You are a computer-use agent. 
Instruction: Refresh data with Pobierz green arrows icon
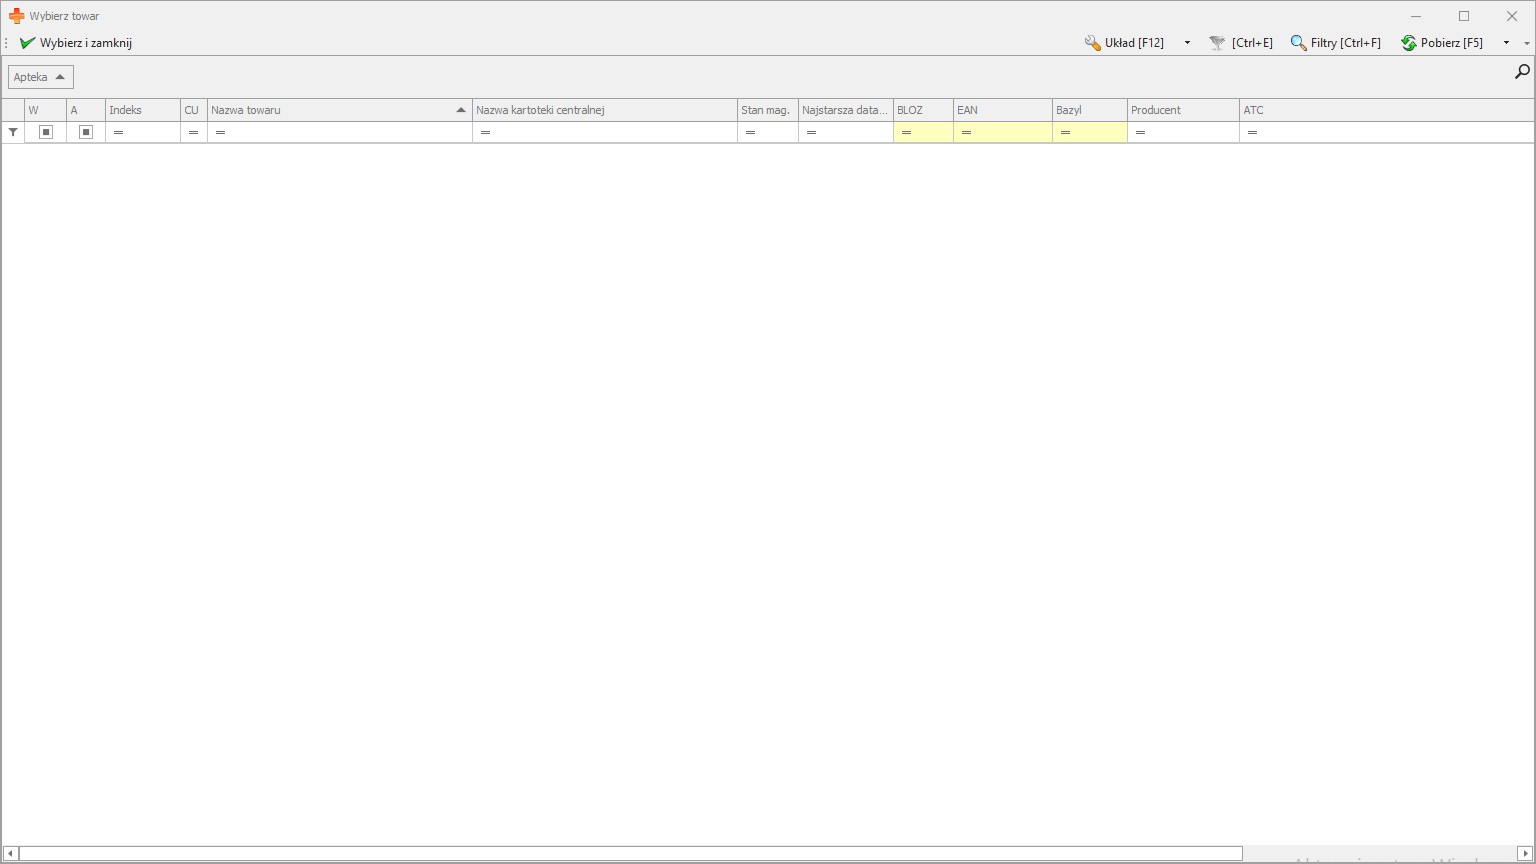[1408, 43]
